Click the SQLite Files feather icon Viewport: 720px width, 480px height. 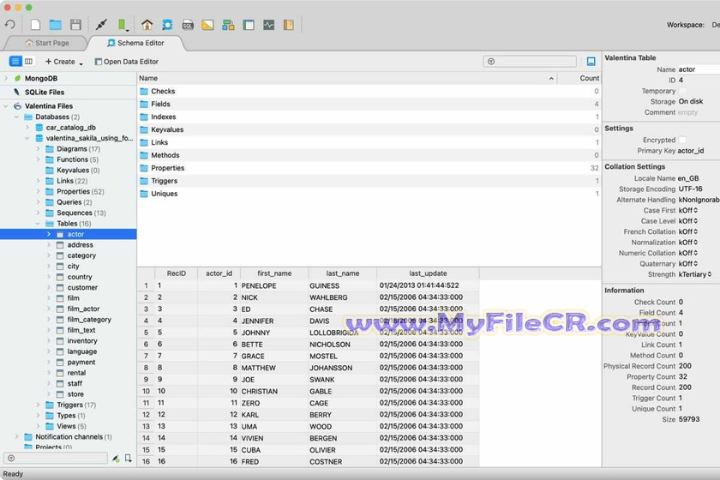17,92
